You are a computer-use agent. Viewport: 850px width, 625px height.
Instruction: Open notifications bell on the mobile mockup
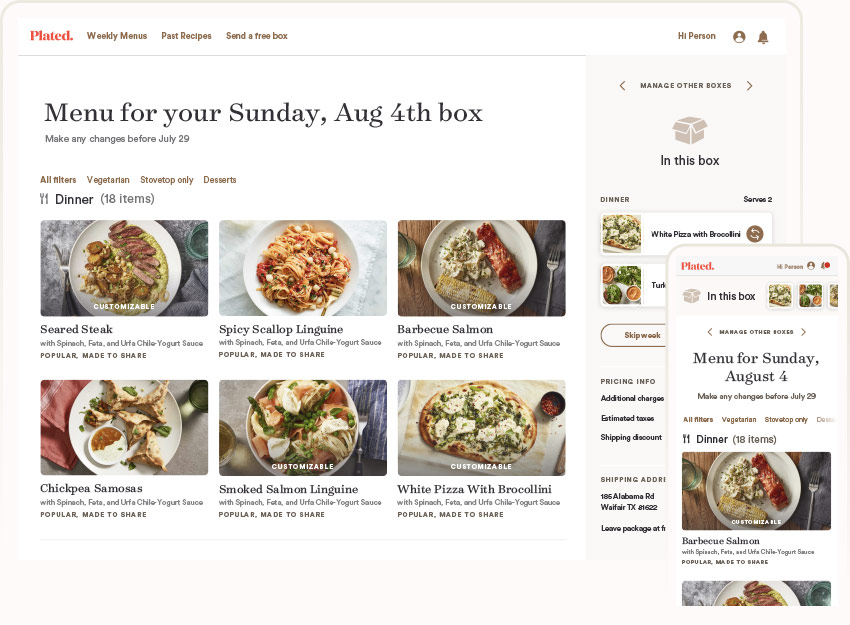tap(824, 266)
